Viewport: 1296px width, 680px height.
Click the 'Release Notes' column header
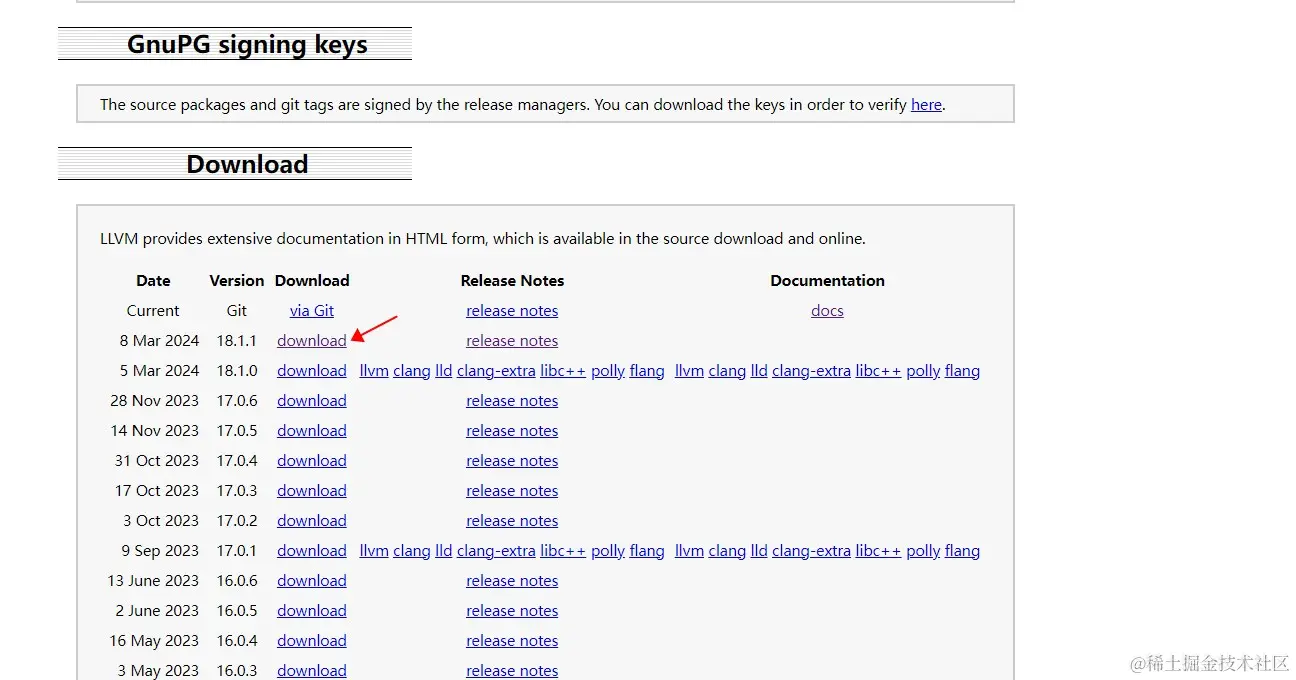click(512, 281)
